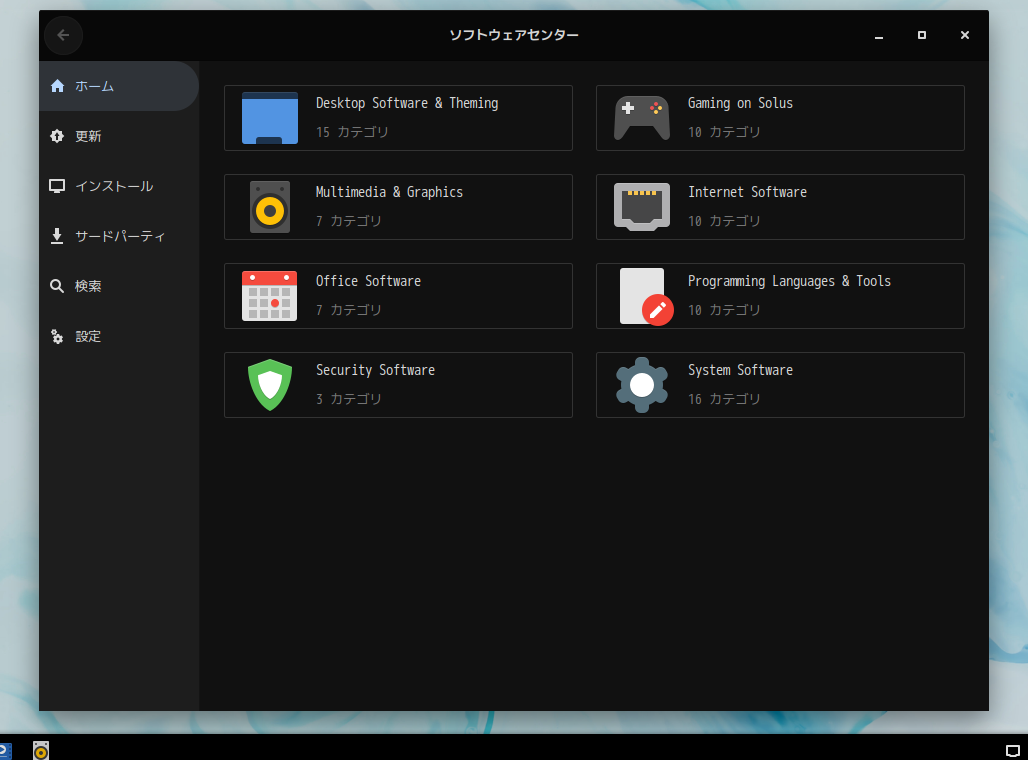Screen dimensions: 1028x760
Task: Open Multimedia & Graphics category
Action: point(399,207)
